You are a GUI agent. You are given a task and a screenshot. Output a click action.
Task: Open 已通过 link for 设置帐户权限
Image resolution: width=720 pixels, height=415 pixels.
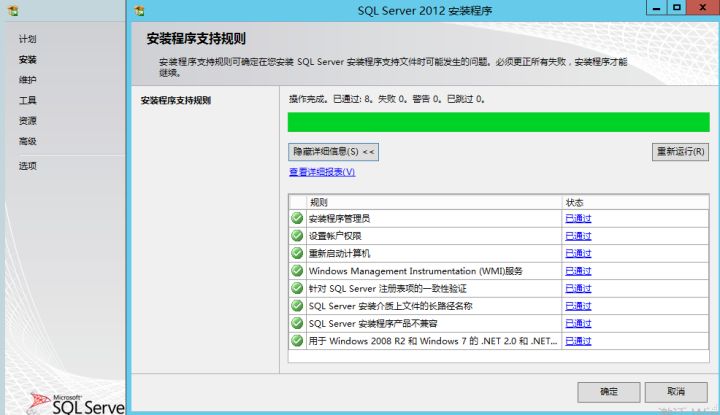point(578,236)
